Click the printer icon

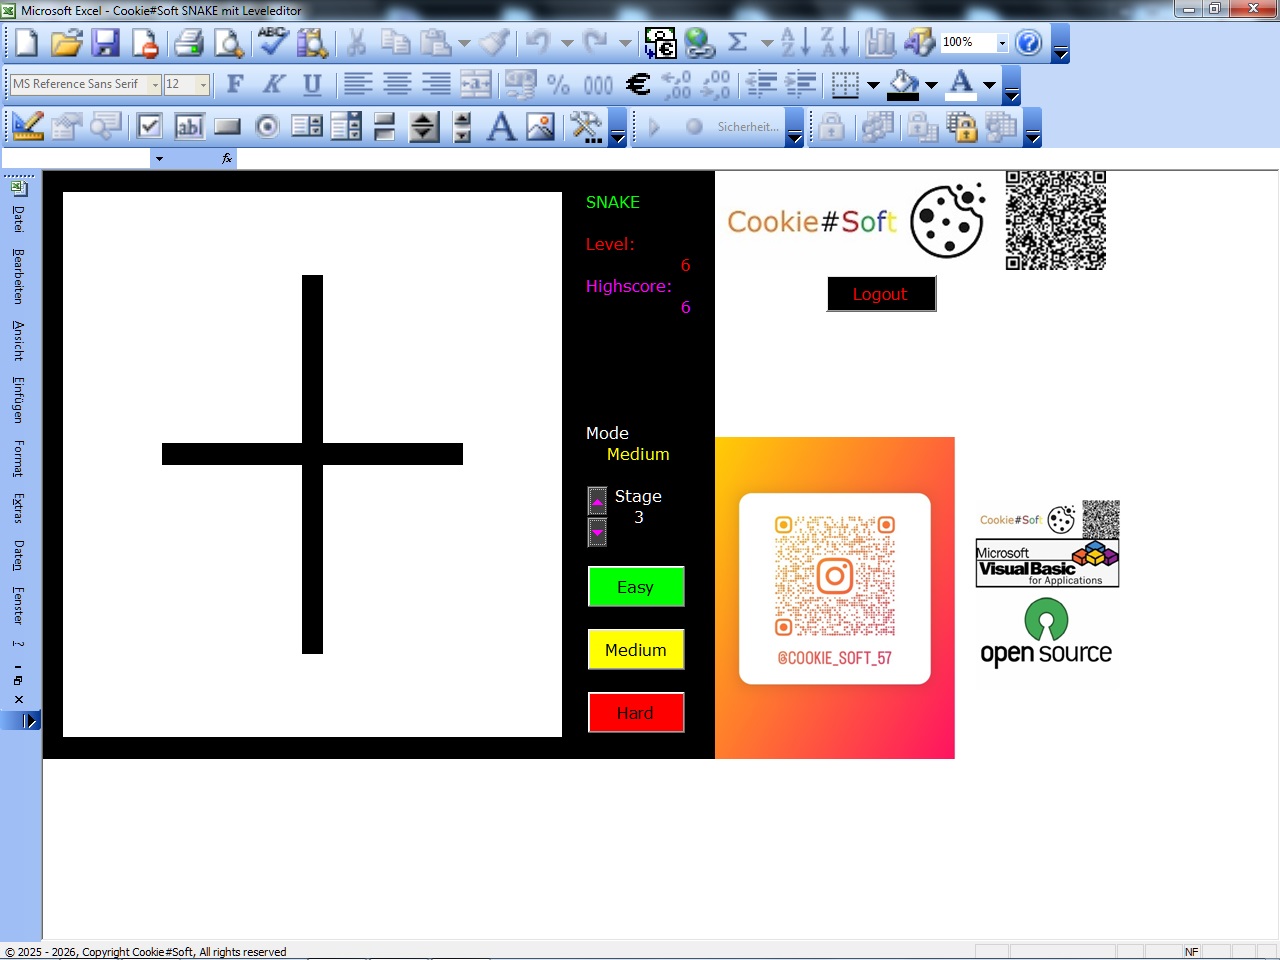pos(188,43)
